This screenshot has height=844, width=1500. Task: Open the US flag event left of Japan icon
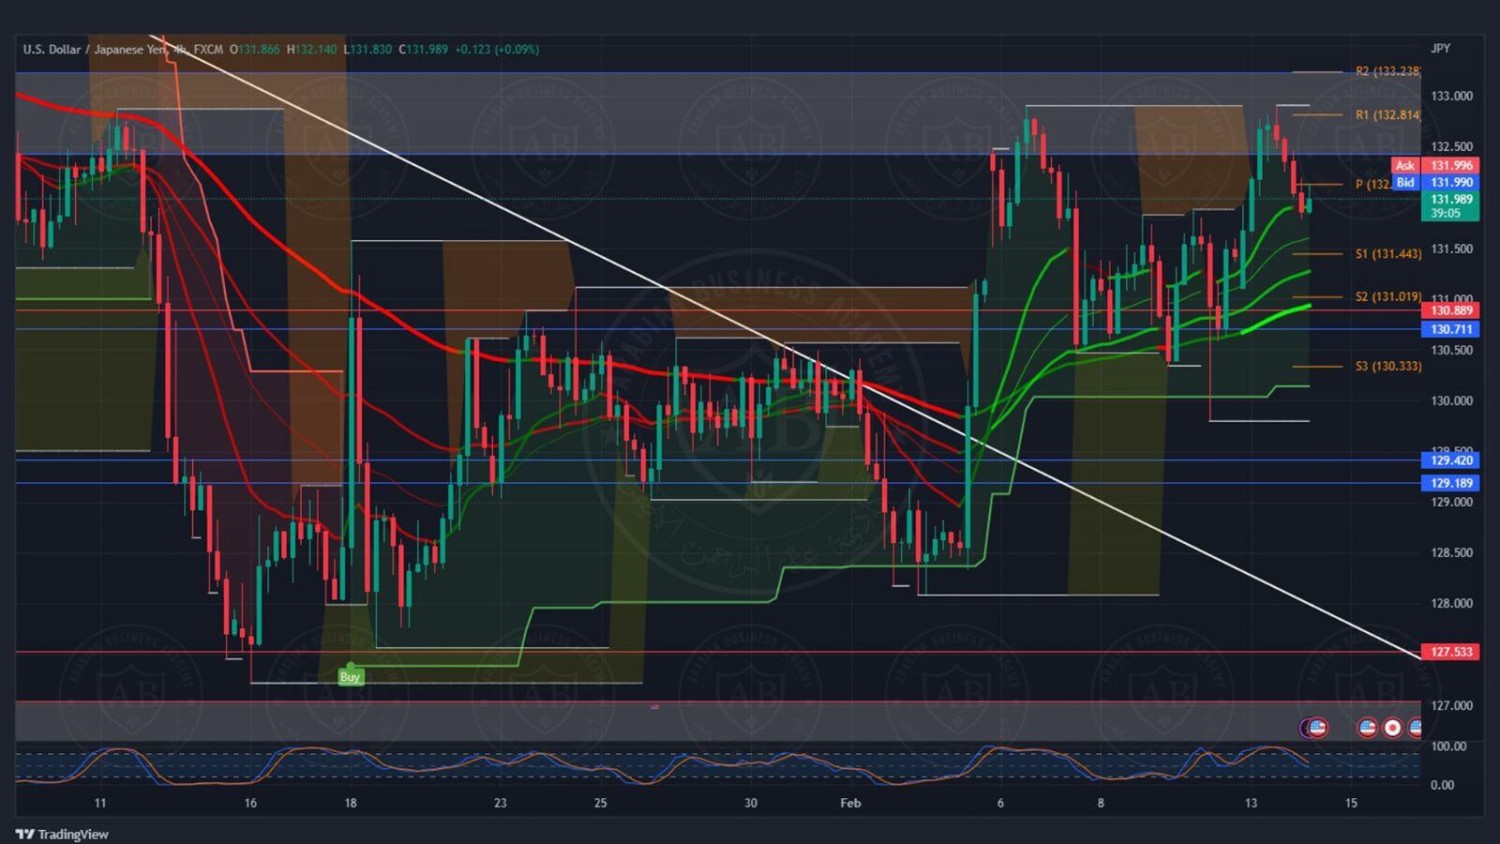click(x=1367, y=728)
